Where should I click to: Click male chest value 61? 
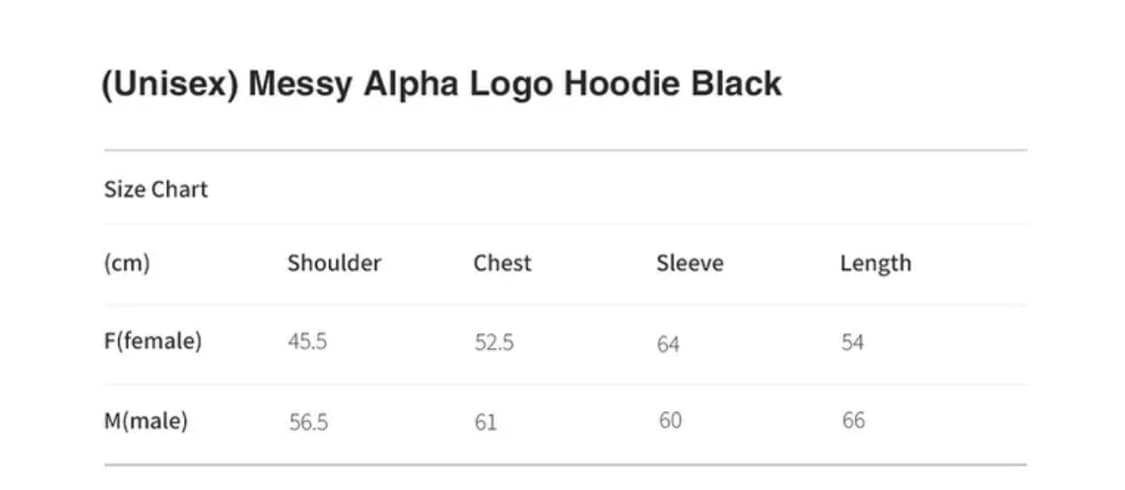click(x=485, y=423)
